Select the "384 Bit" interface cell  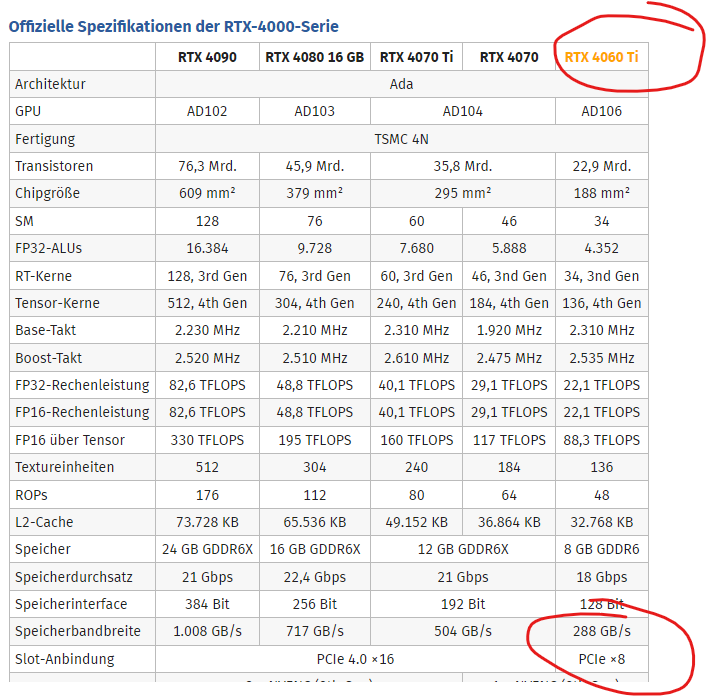[x=207, y=604]
